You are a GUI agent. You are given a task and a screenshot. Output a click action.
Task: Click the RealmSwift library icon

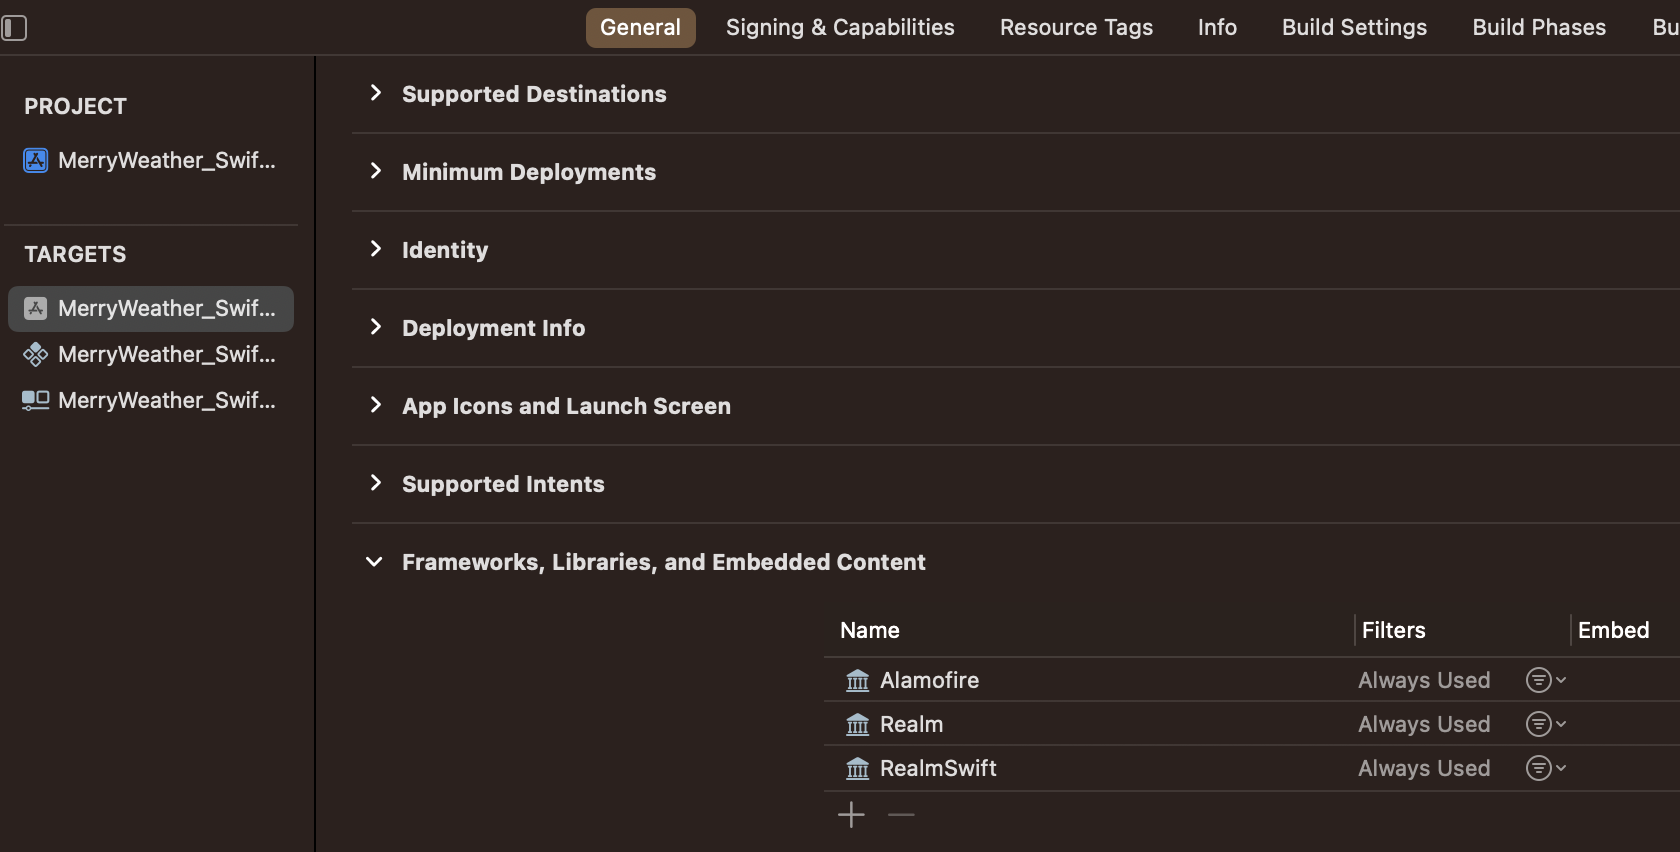[x=858, y=768]
